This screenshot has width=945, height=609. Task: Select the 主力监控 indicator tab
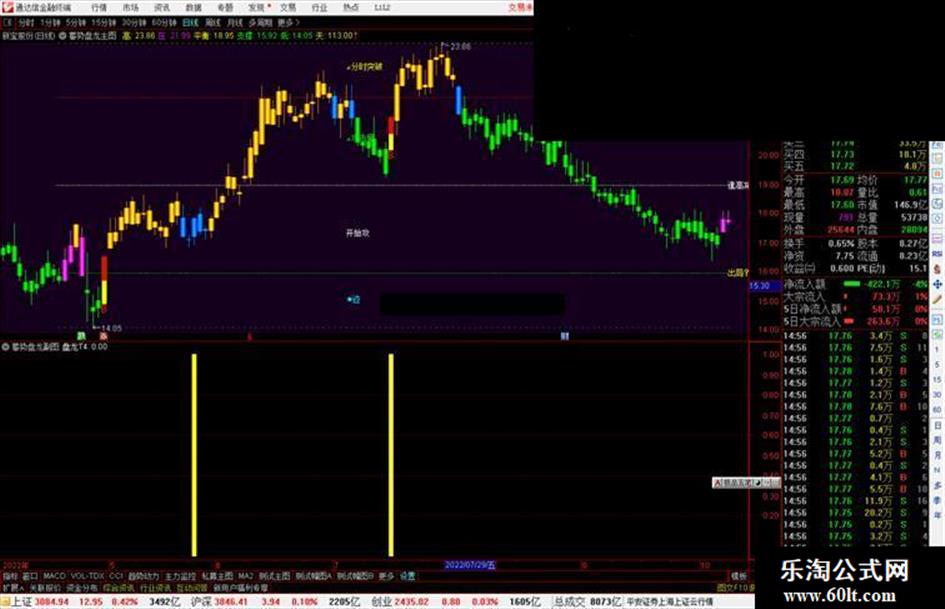181,577
